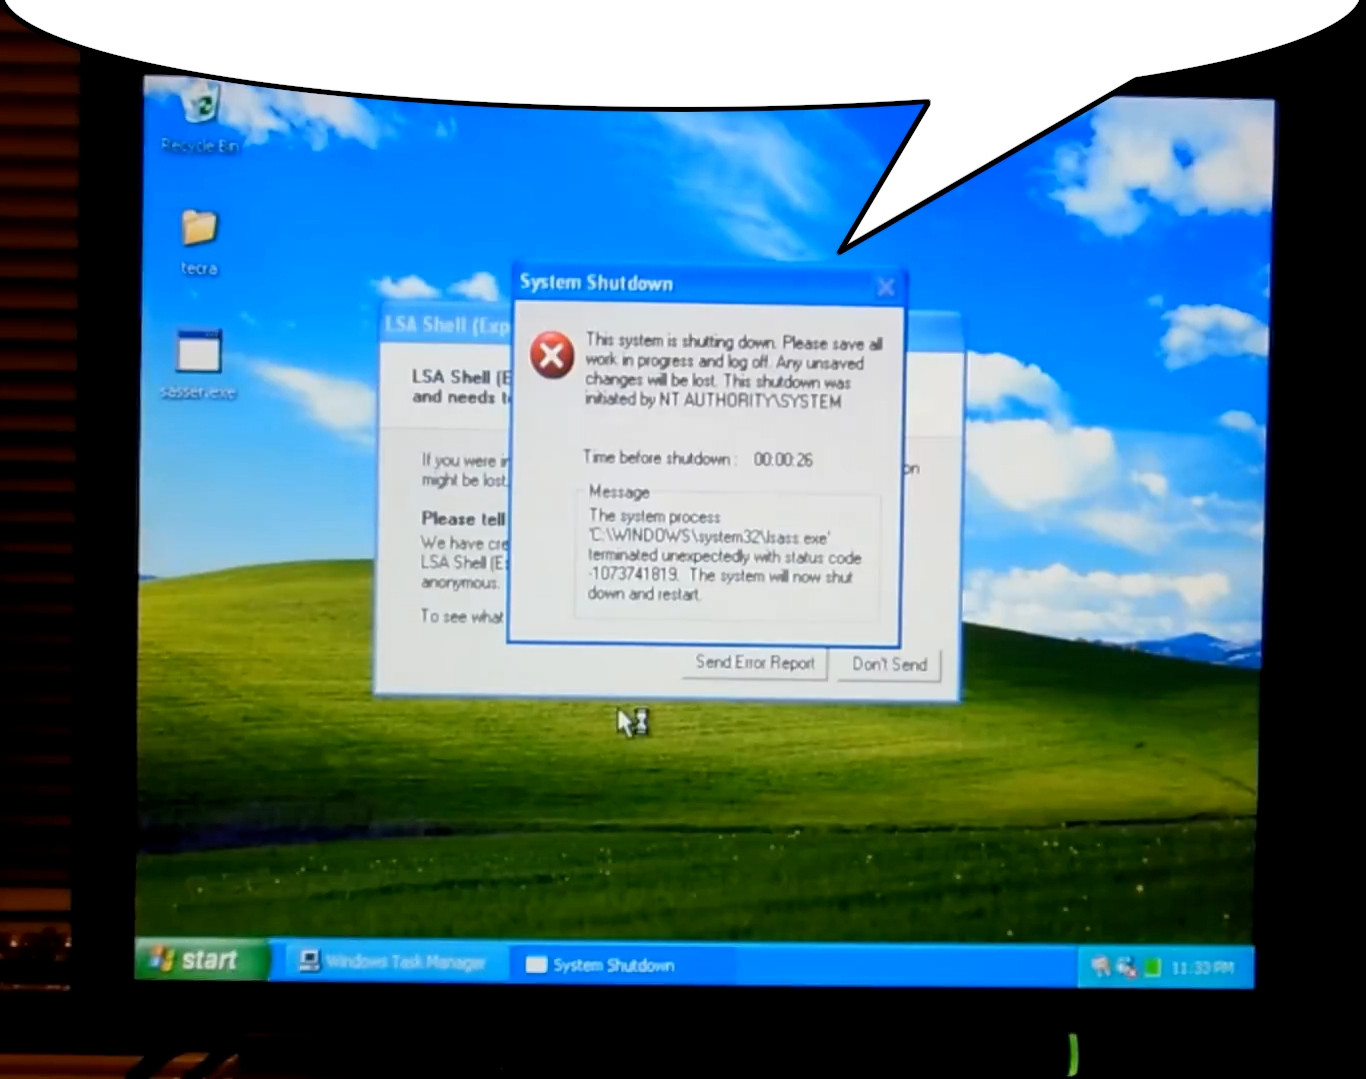The image size is (1366, 1079).
Task: Click the green Task Manager CPU tray icon
Action: [x=1151, y=967]
